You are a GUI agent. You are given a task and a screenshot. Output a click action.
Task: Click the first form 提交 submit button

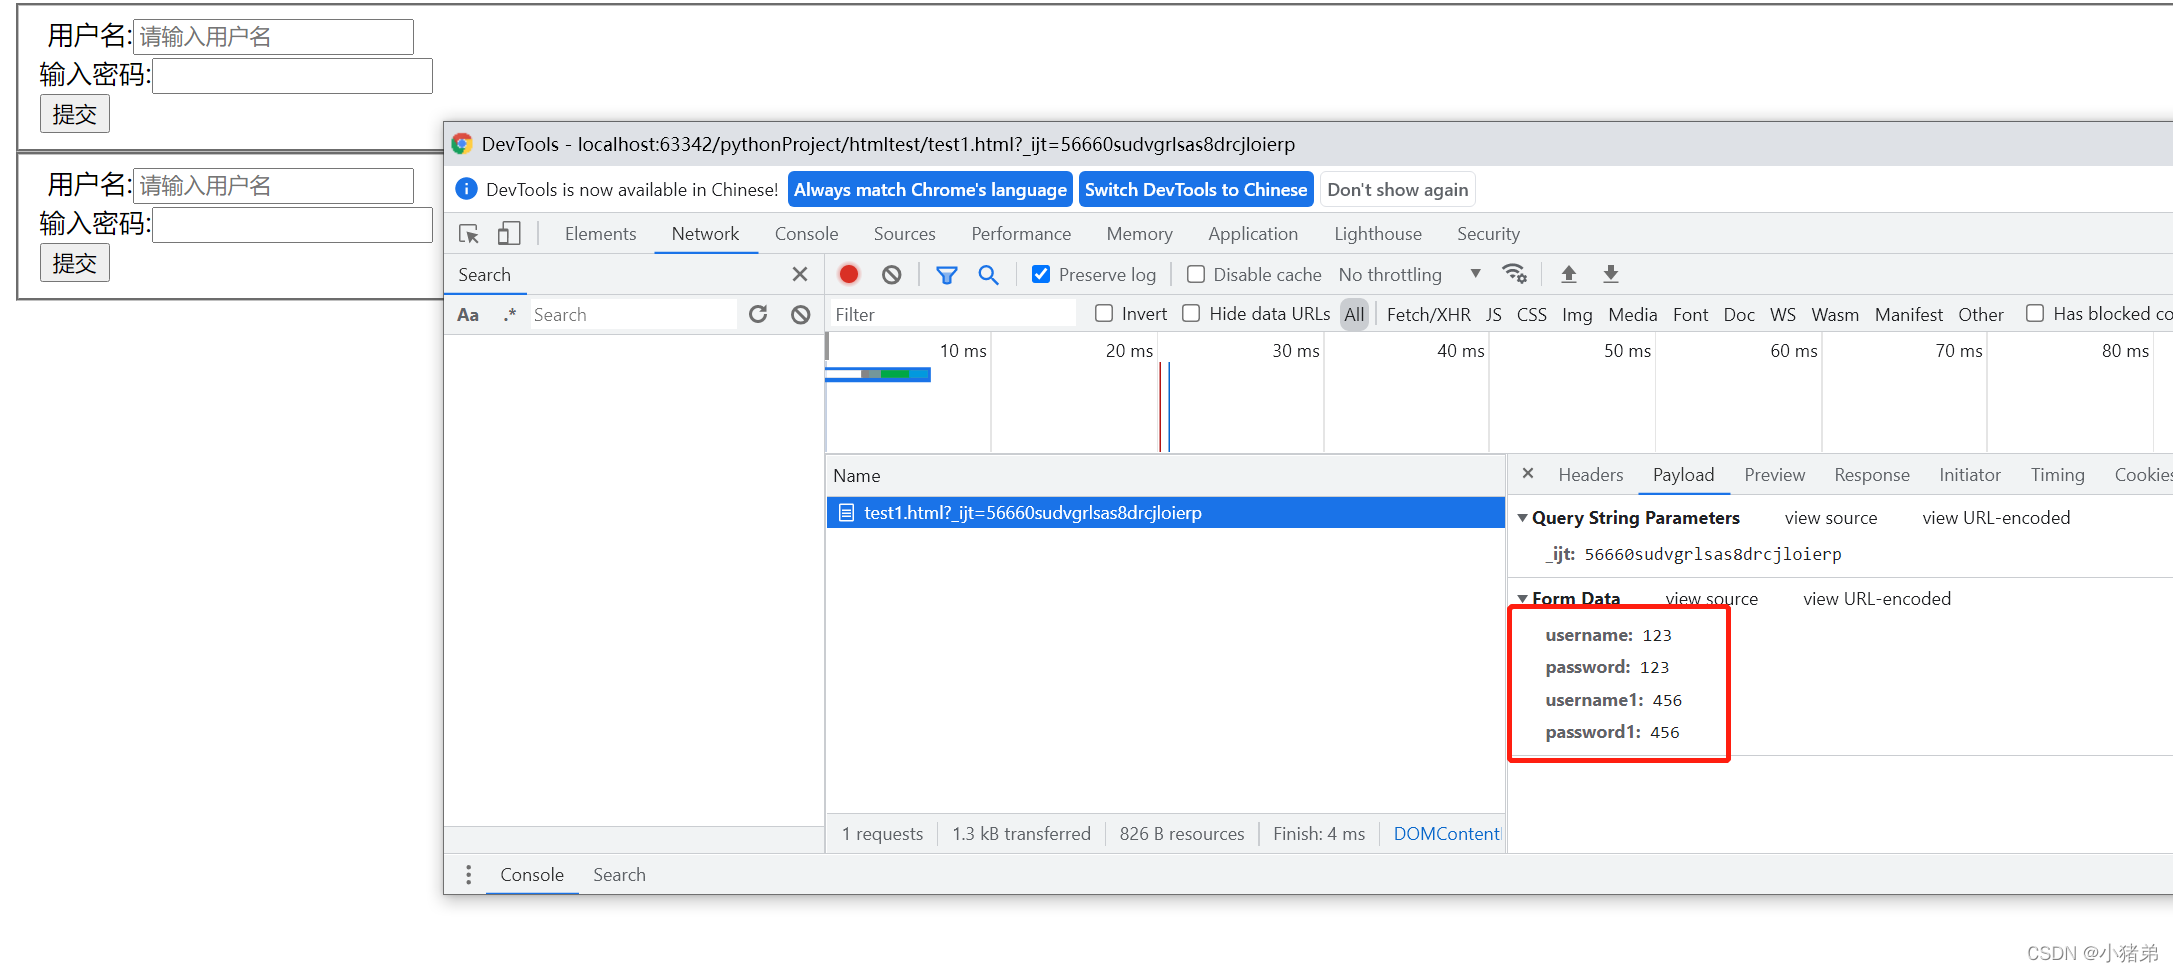pos(75,114)
